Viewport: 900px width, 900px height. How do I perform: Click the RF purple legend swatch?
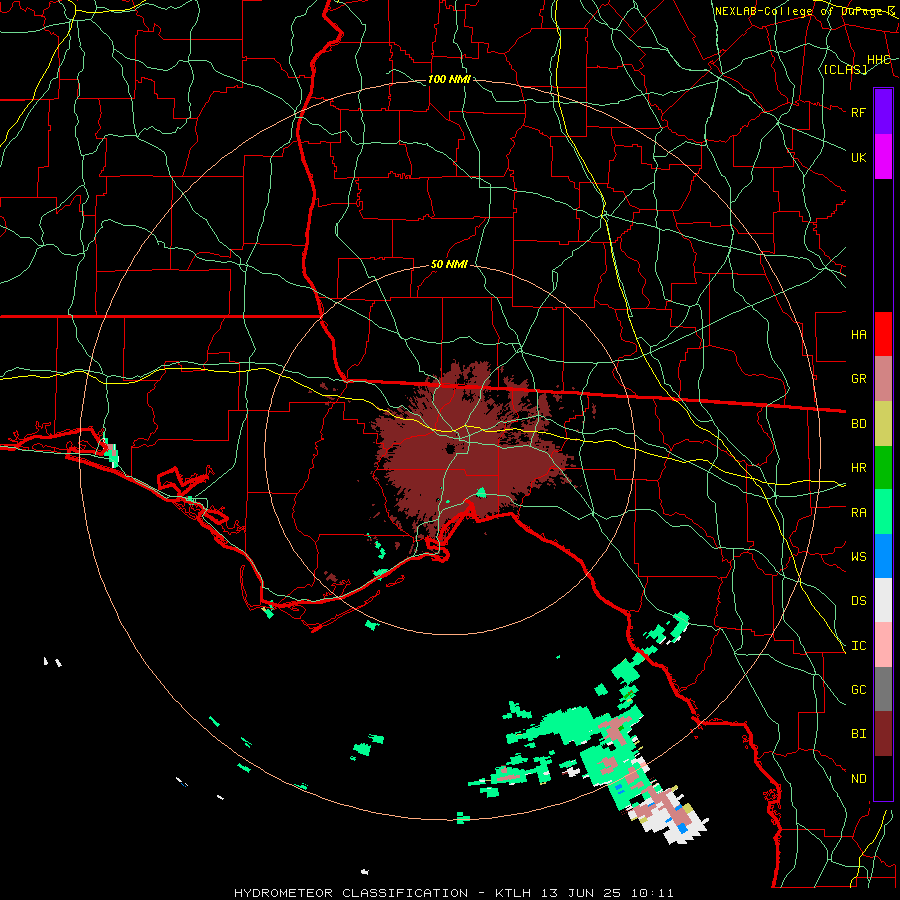(883, 112)
